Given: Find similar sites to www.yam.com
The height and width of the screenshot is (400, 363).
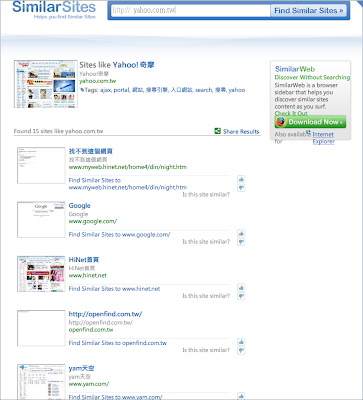Looking at the screenshot, I should 115,397.
